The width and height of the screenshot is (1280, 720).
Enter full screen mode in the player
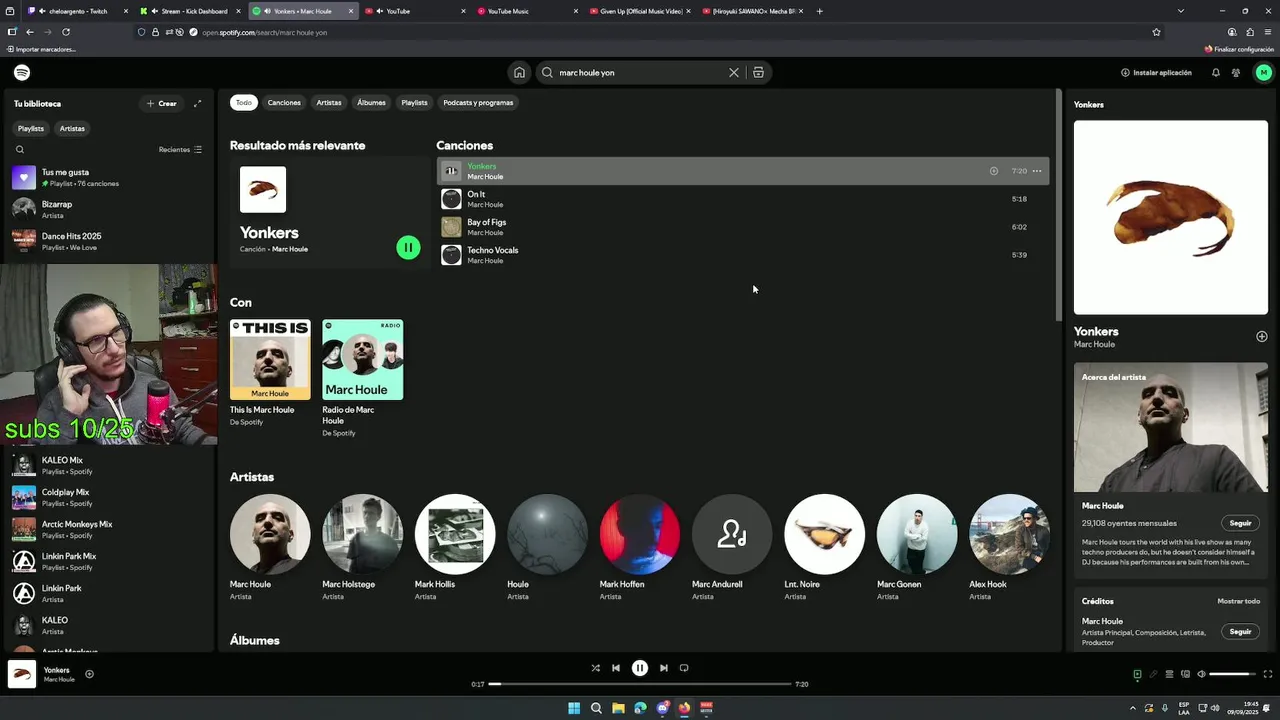[x=1268, y=674]
